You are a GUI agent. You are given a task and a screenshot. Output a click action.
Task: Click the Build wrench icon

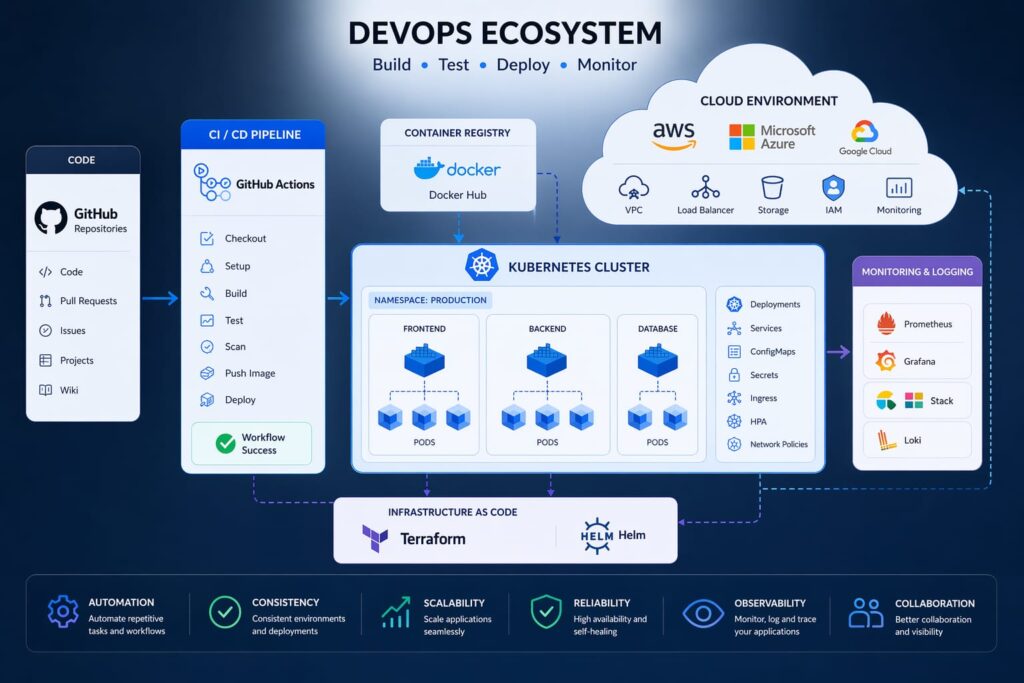(x=207, y=293)
